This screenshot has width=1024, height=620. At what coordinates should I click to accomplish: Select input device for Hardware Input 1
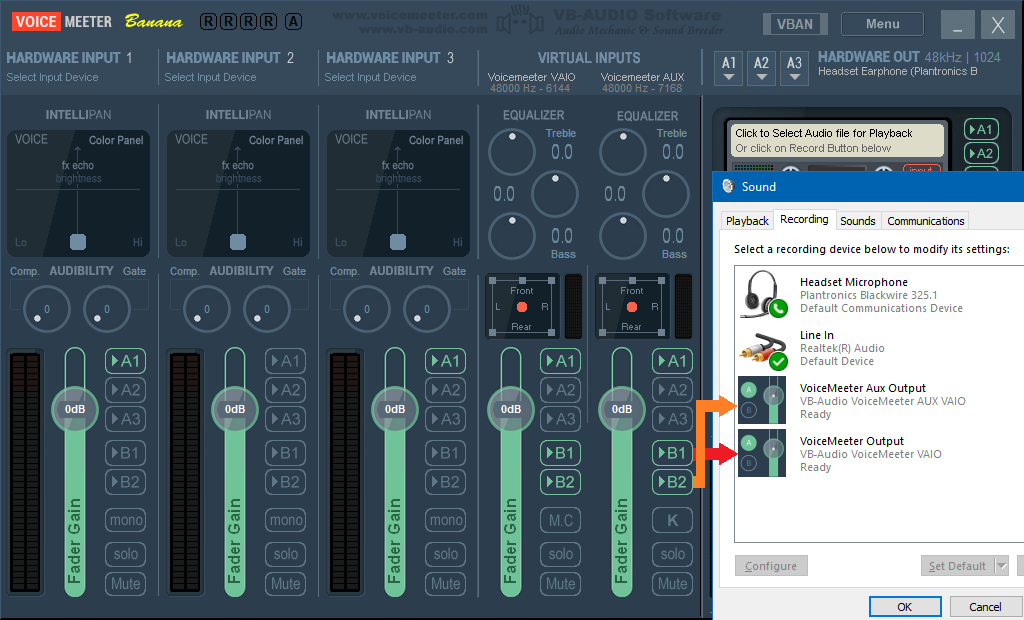[52, 77]
